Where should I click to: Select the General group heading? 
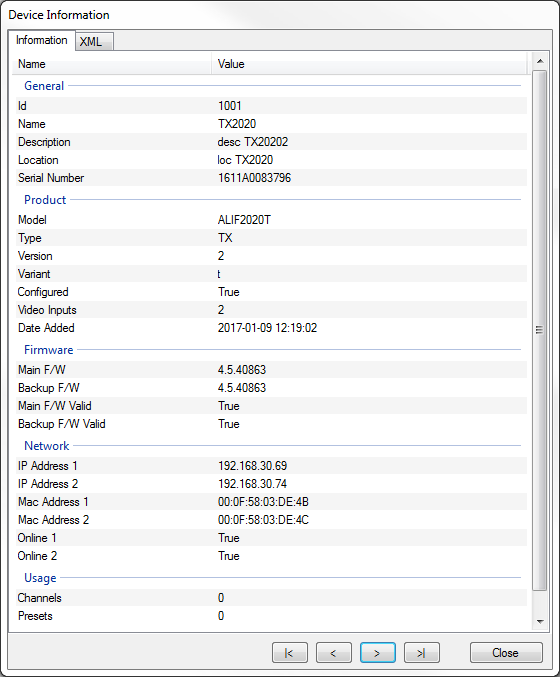[x=44, y=86]
